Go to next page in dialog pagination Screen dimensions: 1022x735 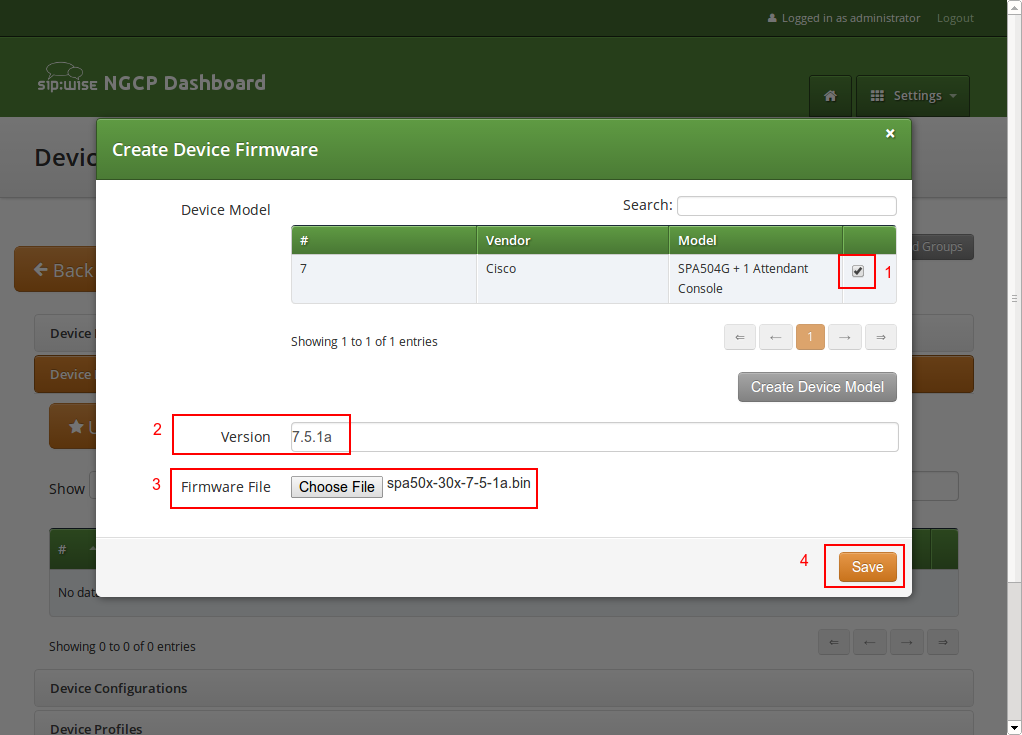pyautogui.click(x=845, y=337)
